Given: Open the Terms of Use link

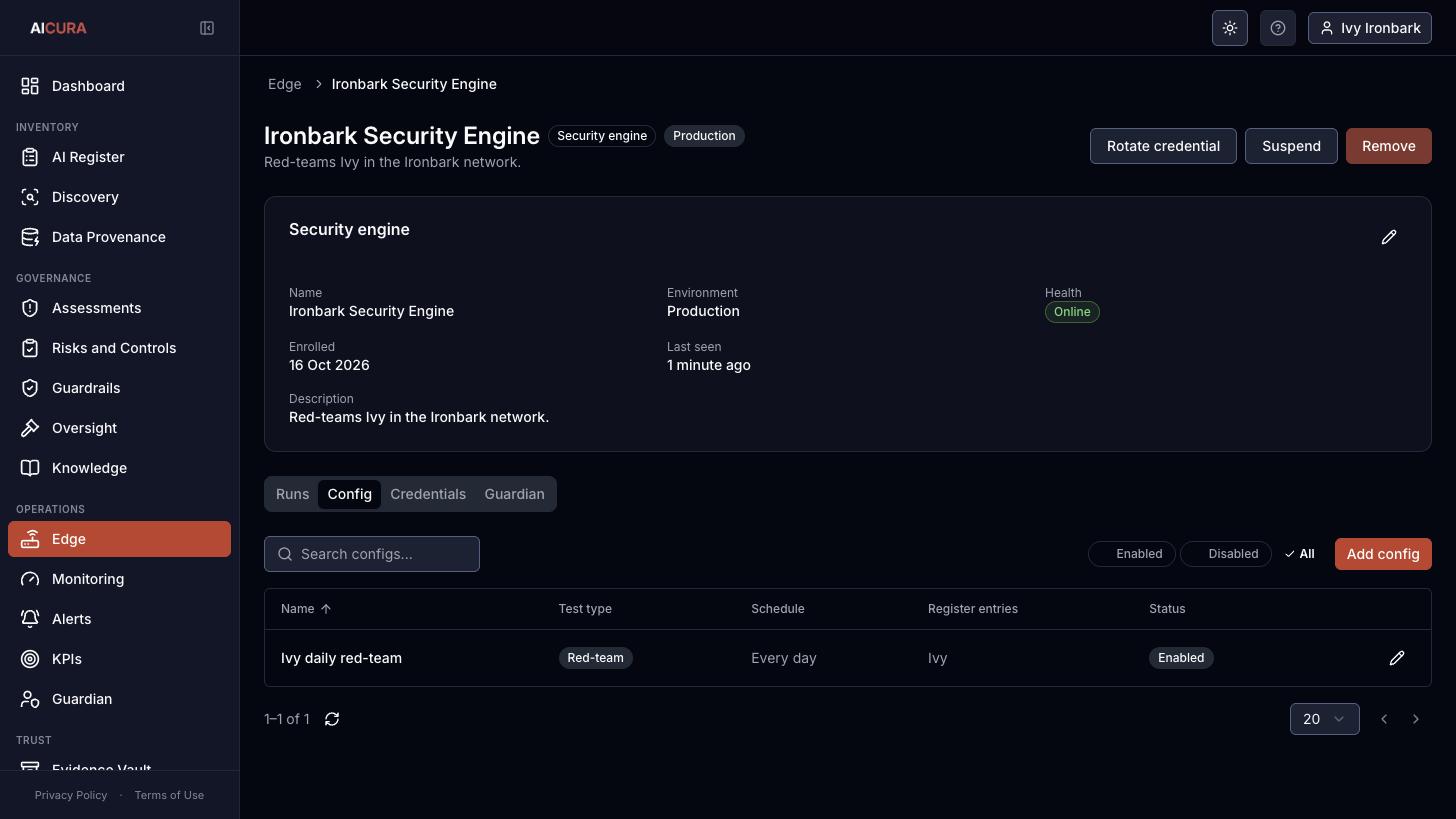Looking at the screenshot, I should [x=169, y=795].
